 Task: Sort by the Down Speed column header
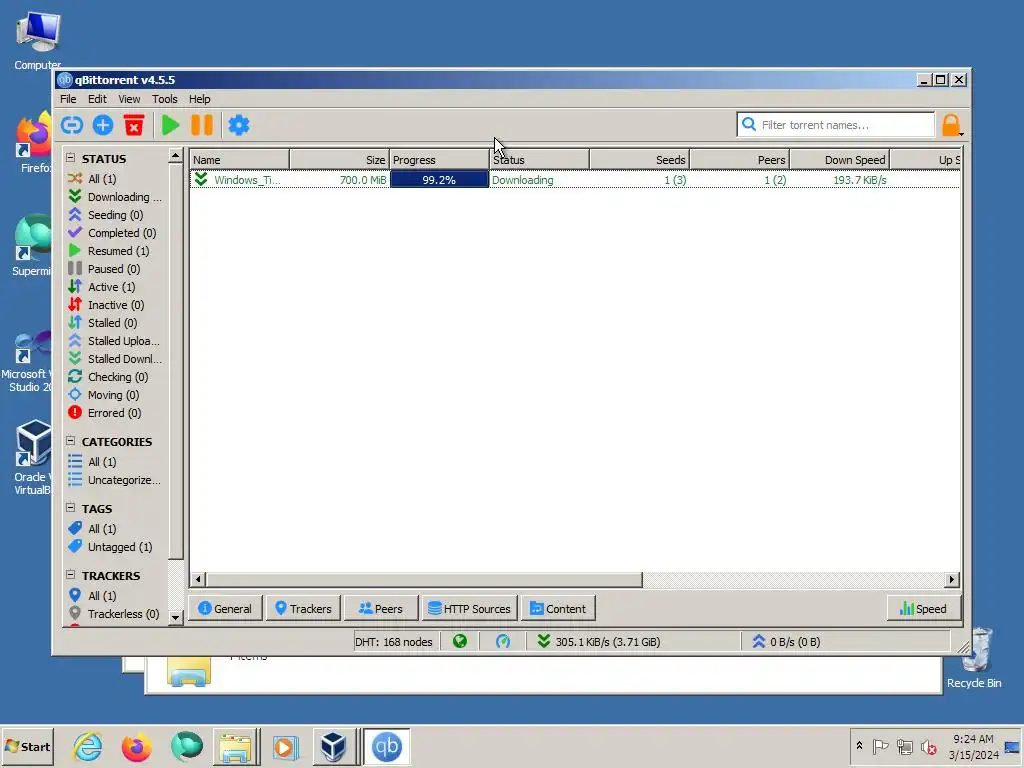[x=840, y=159]
